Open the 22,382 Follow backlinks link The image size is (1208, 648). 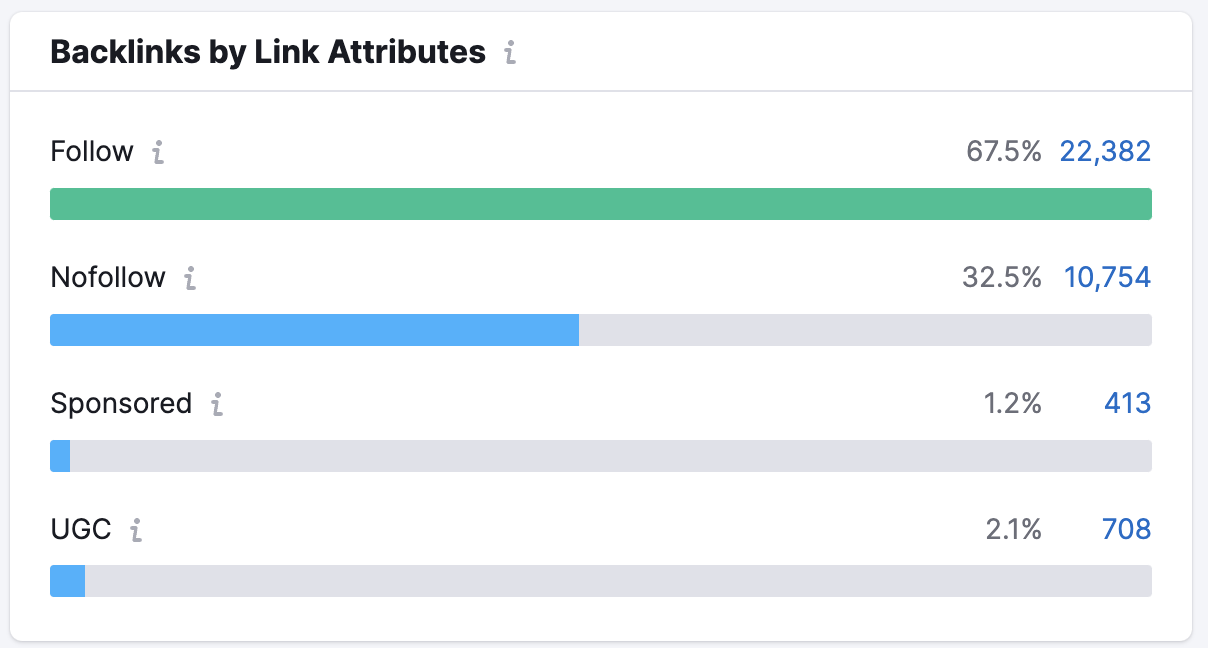(1105, 151)
